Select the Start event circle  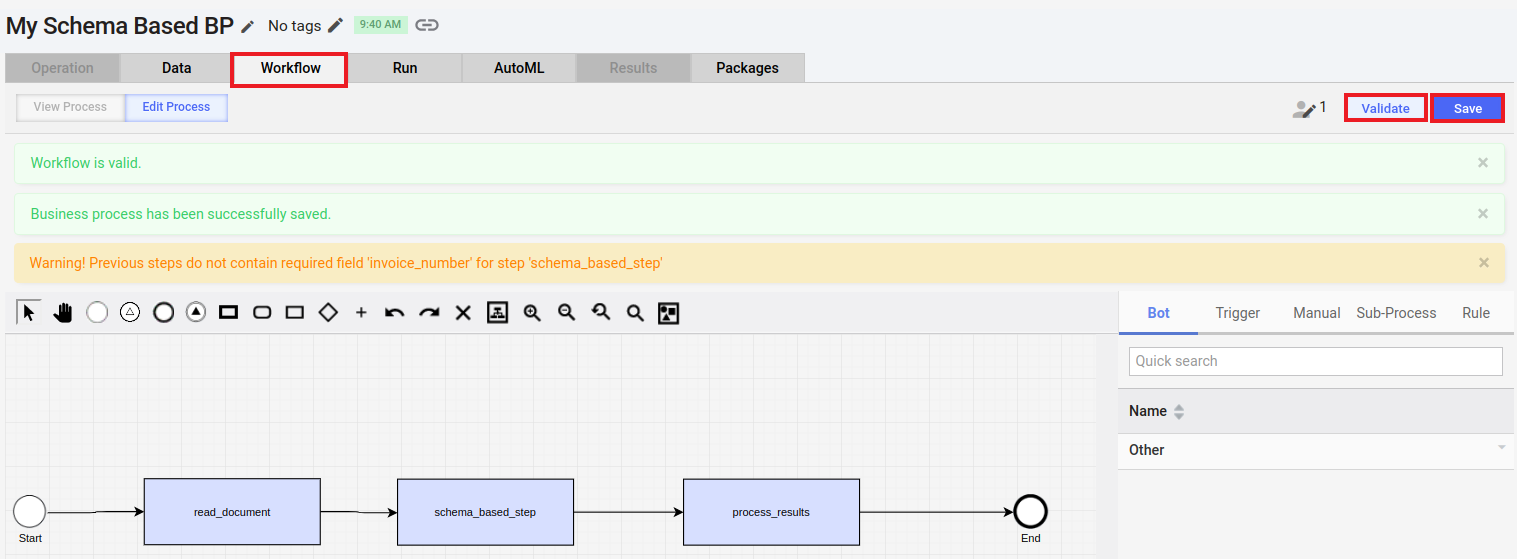[30, 512]
